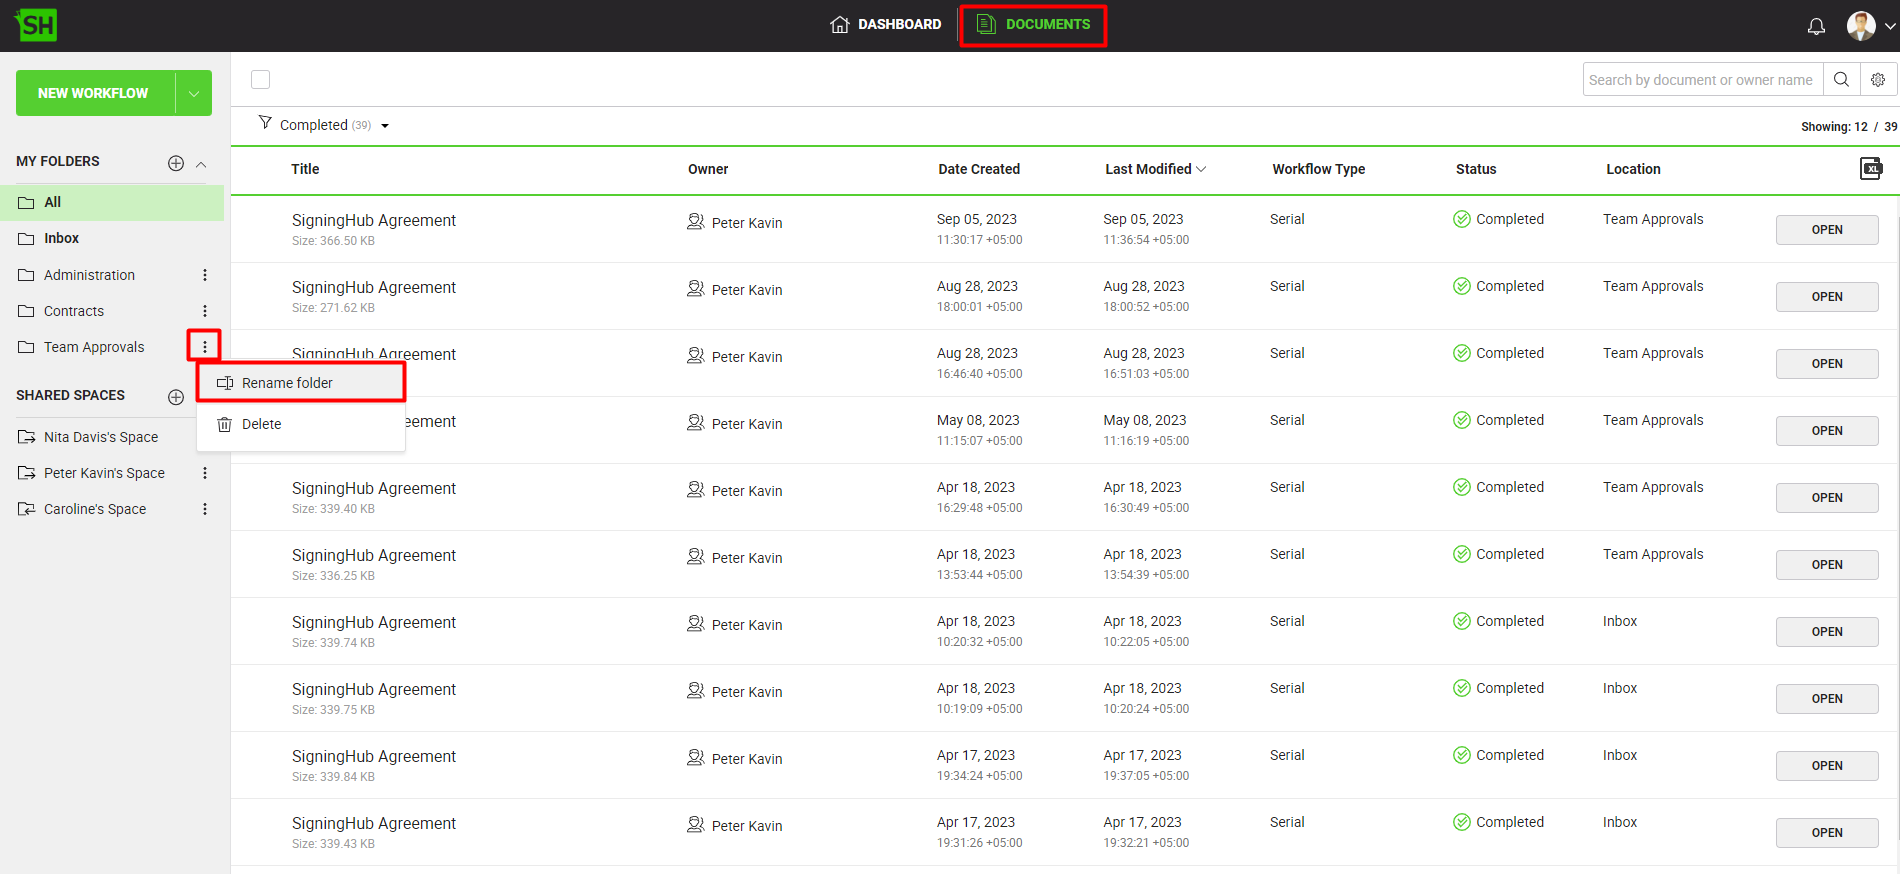Click the search magnifier icon
1900x874 pixels.
click(1841, 80)
